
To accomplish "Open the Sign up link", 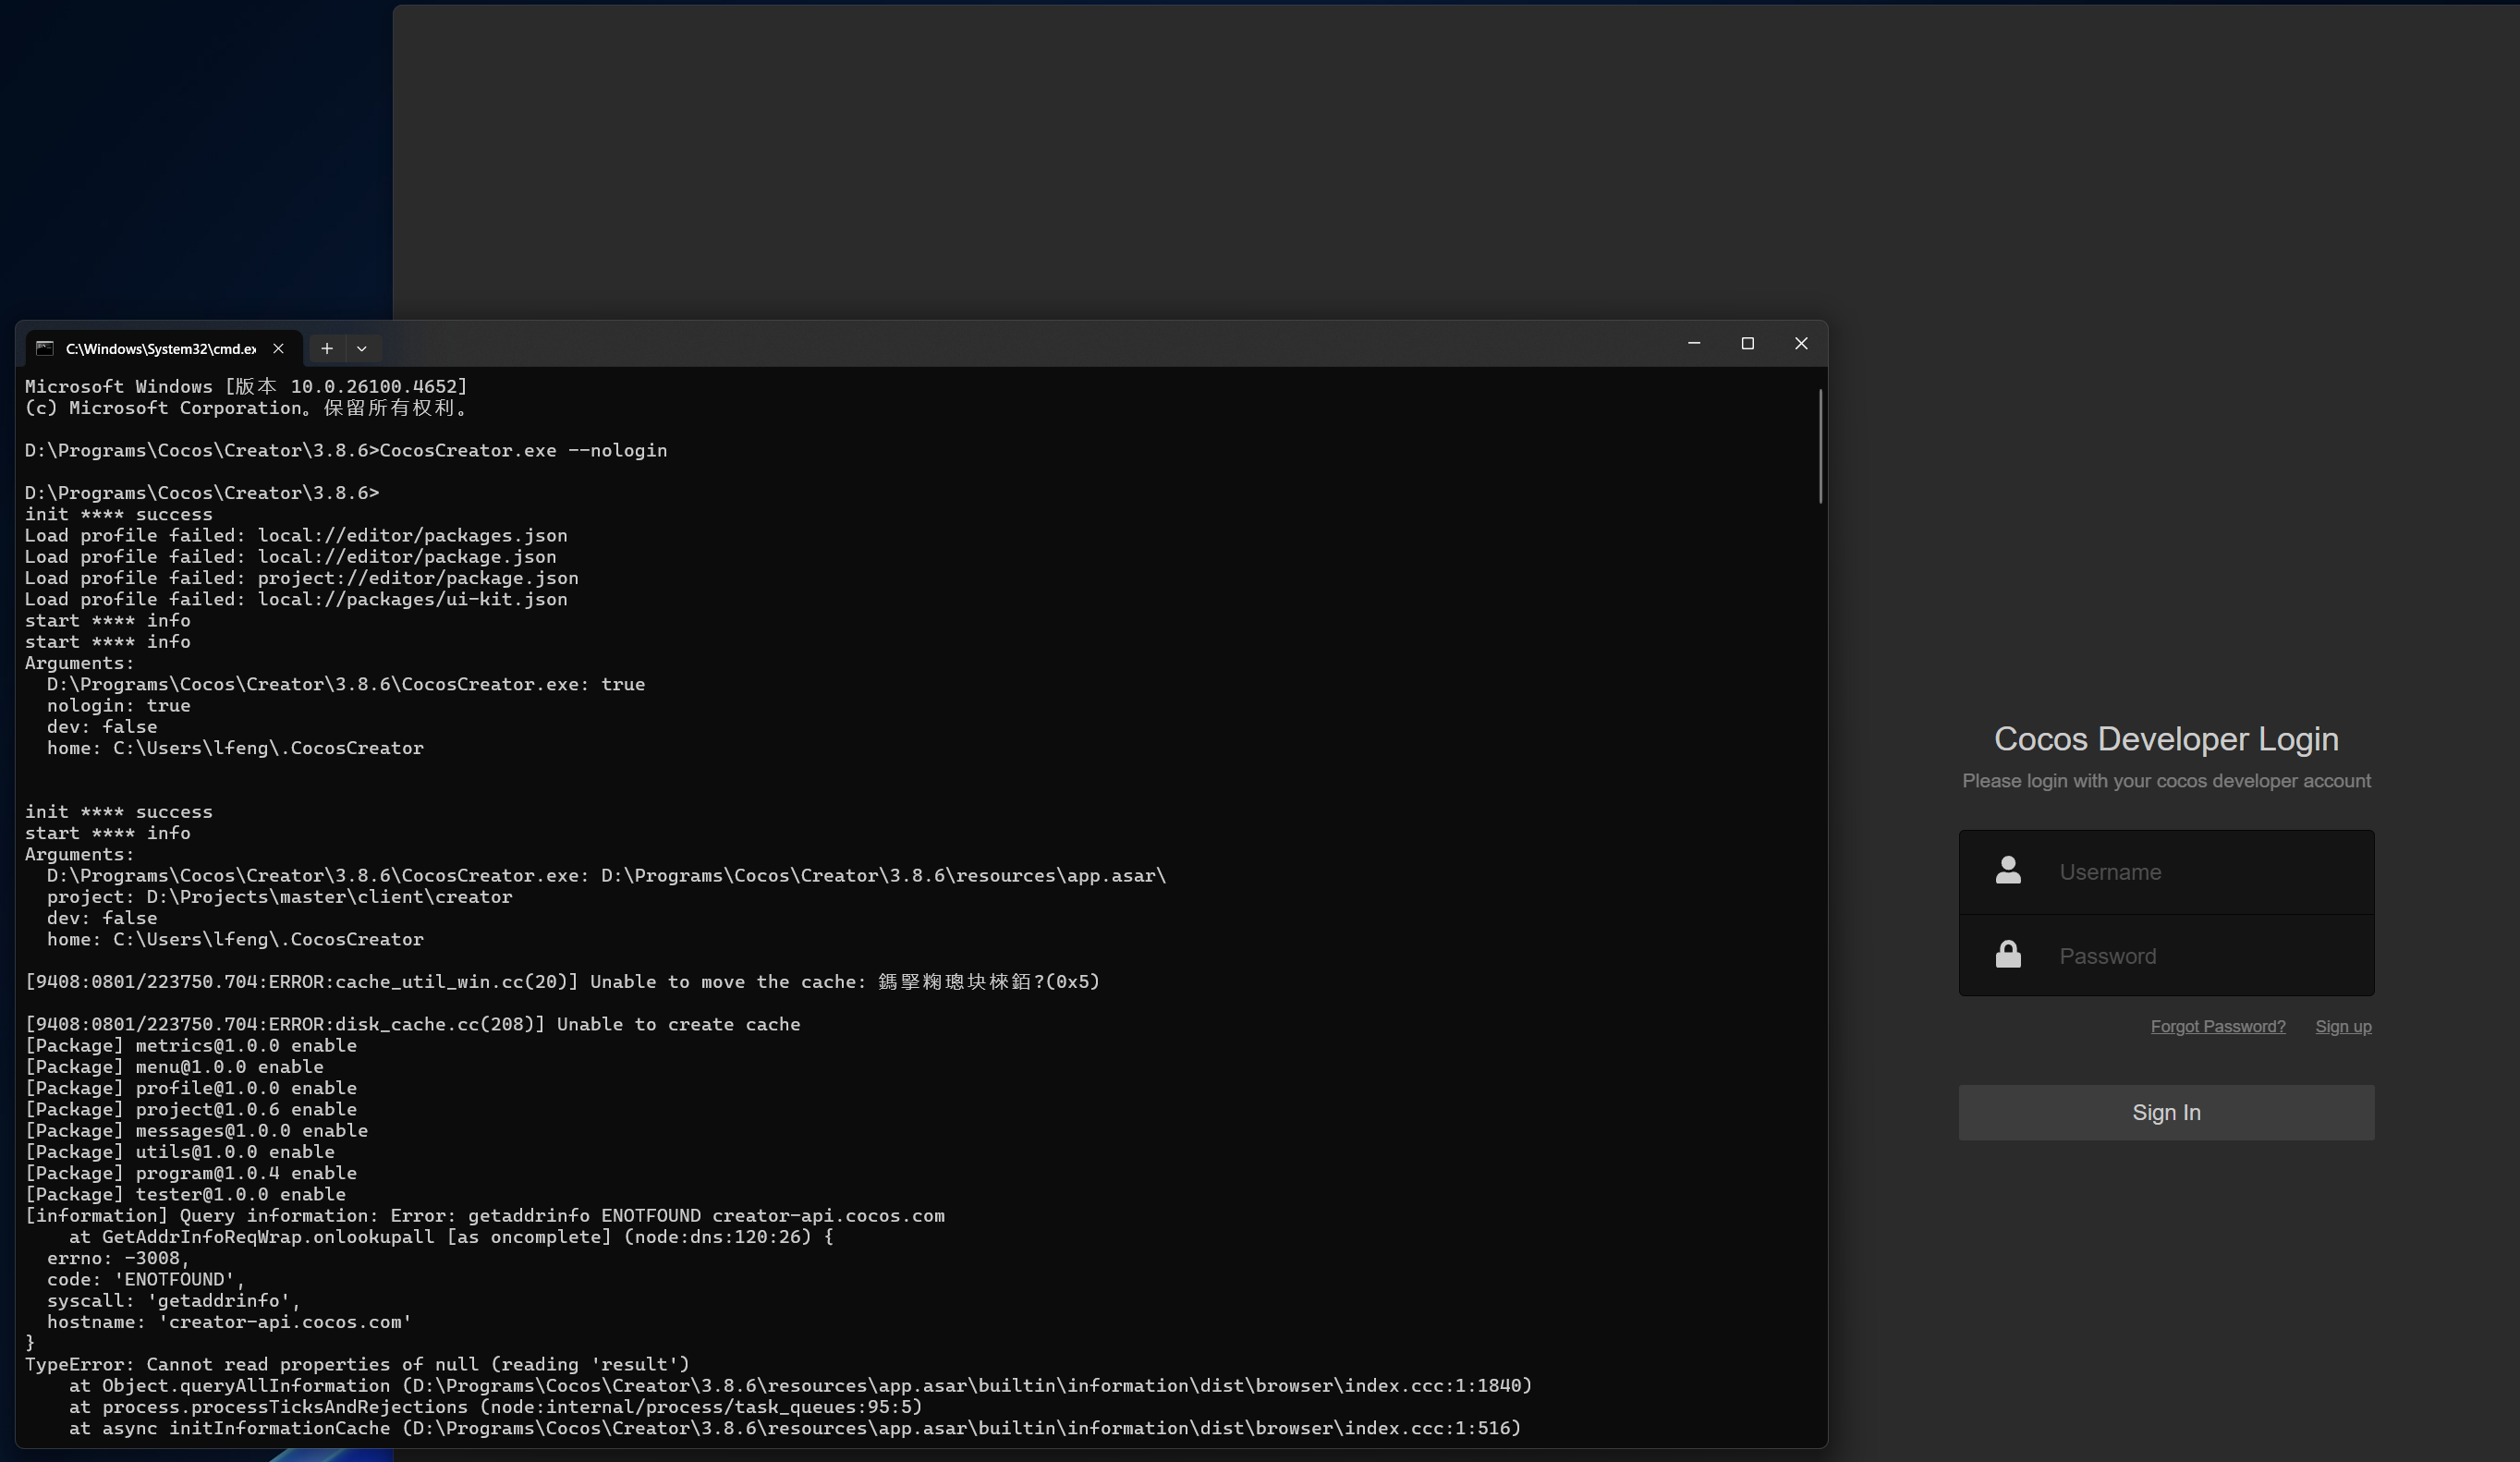I will click(2343, 1026).
